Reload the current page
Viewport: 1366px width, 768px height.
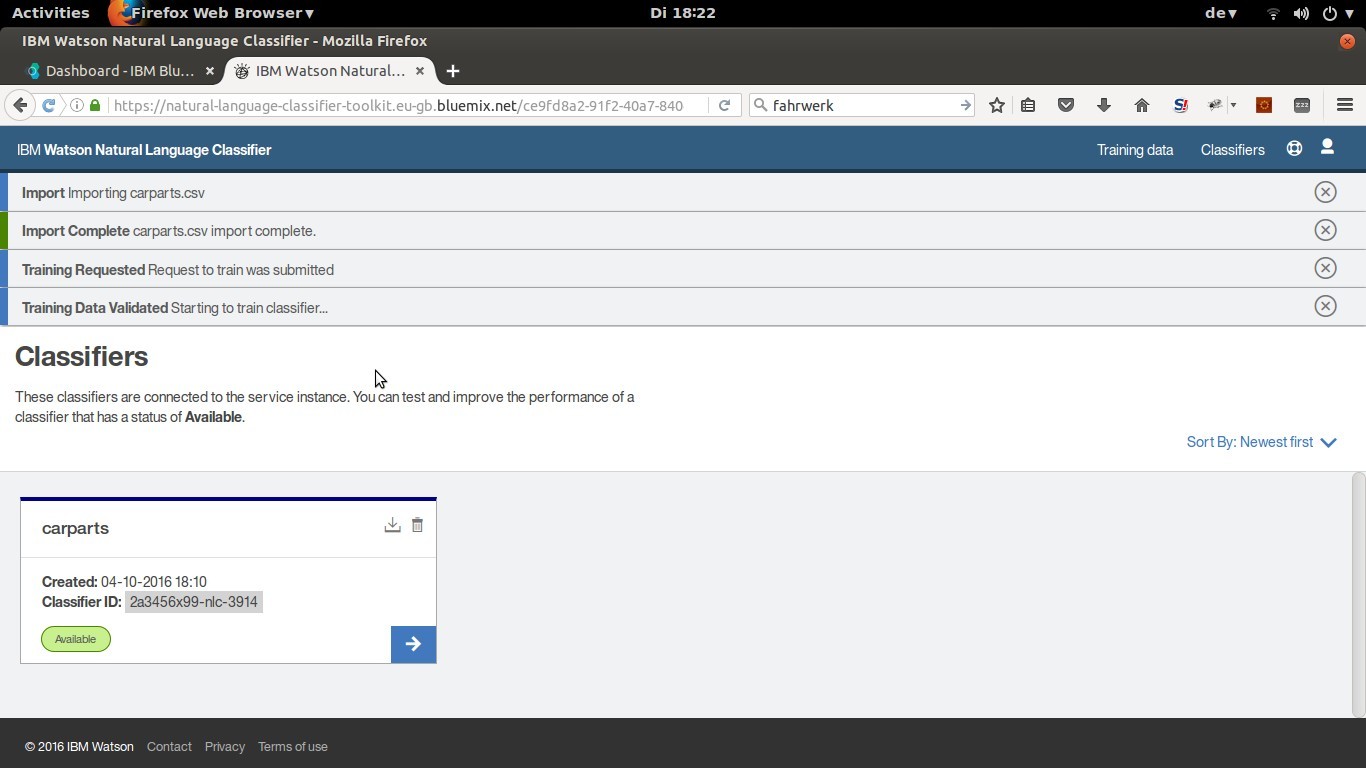pyautogui.click(x=725, y=105)
